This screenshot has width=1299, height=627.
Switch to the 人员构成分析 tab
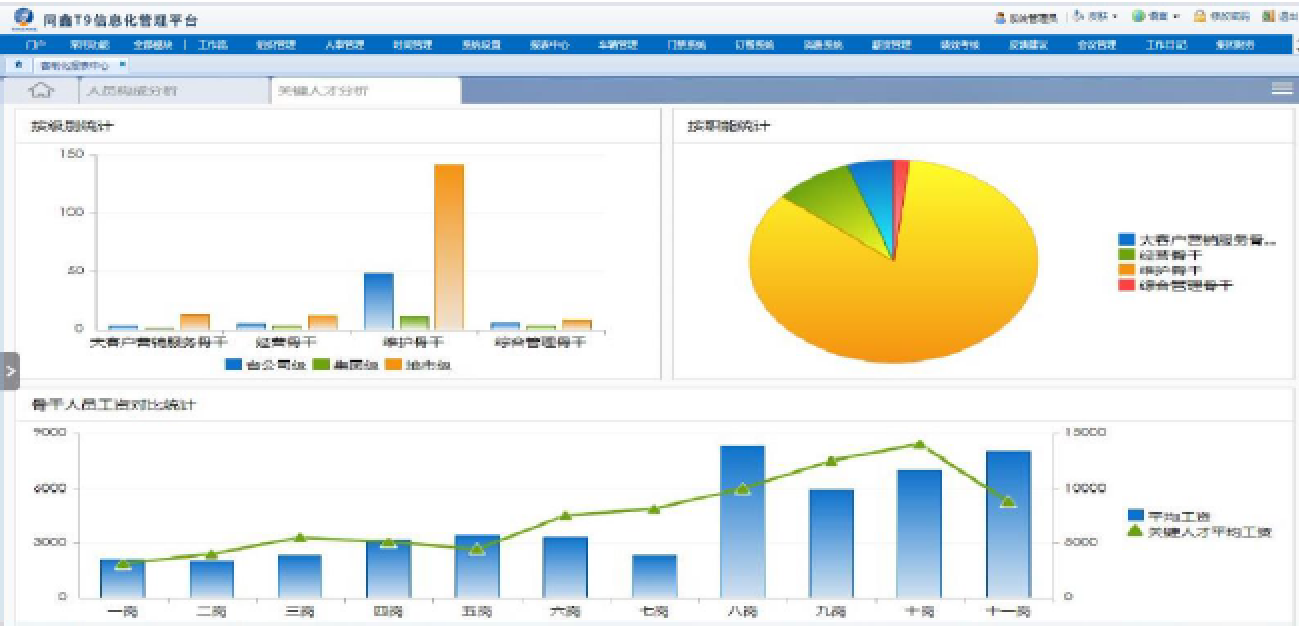coord(132,90)
